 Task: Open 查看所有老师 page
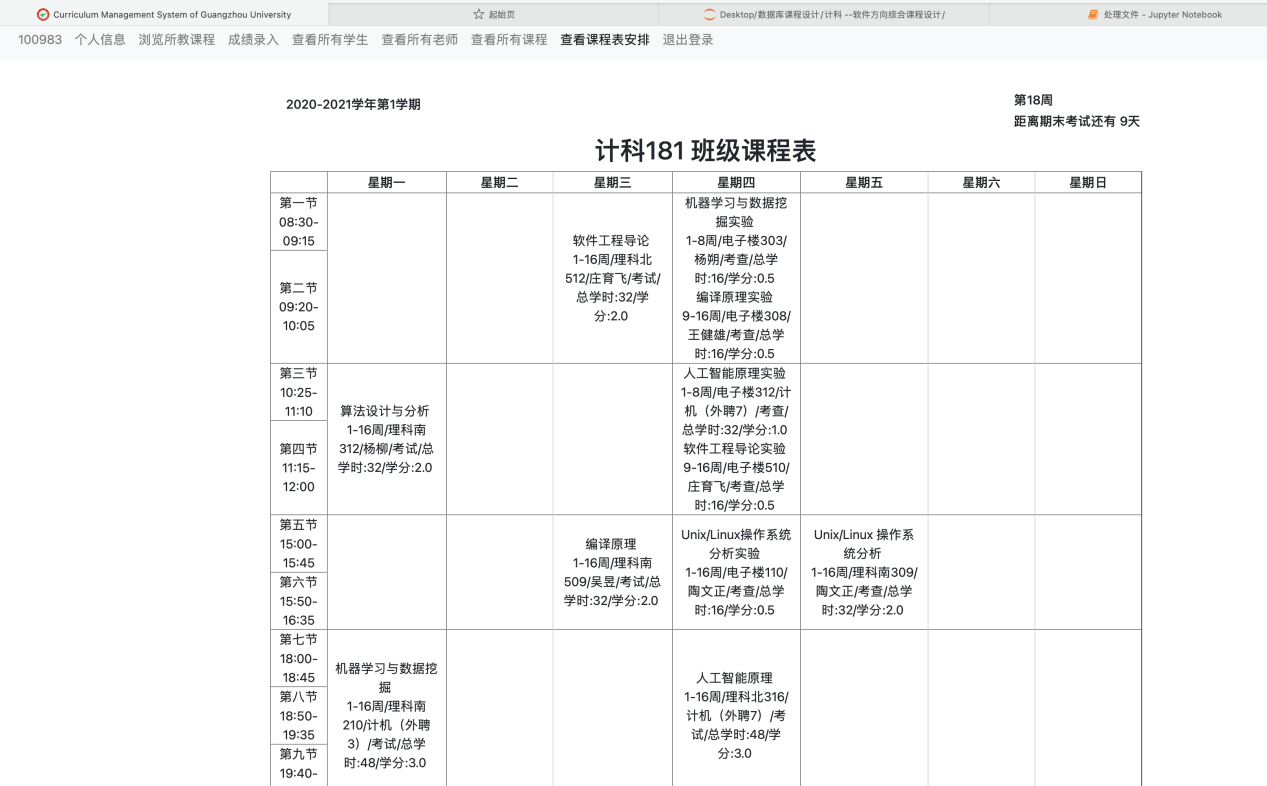tap(420, 40)
